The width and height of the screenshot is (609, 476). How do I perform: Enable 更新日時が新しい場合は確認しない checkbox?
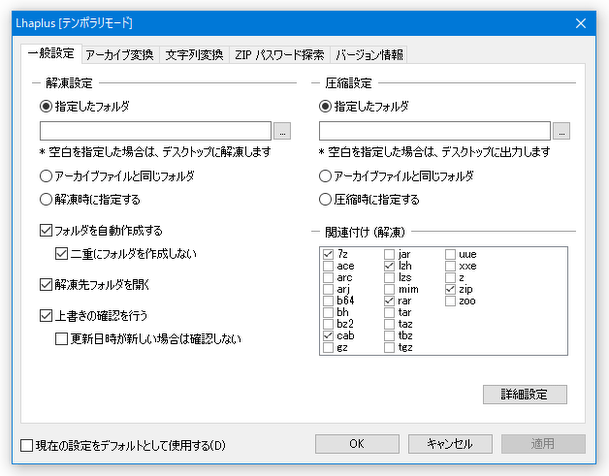61,339
